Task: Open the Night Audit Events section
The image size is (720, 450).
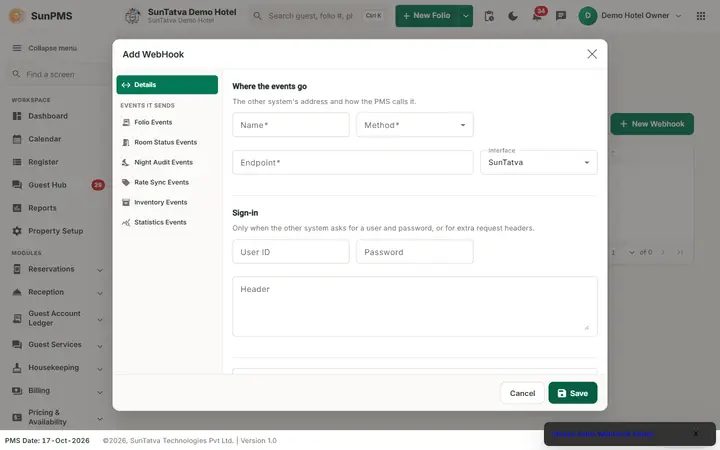Action: point(167,162)
